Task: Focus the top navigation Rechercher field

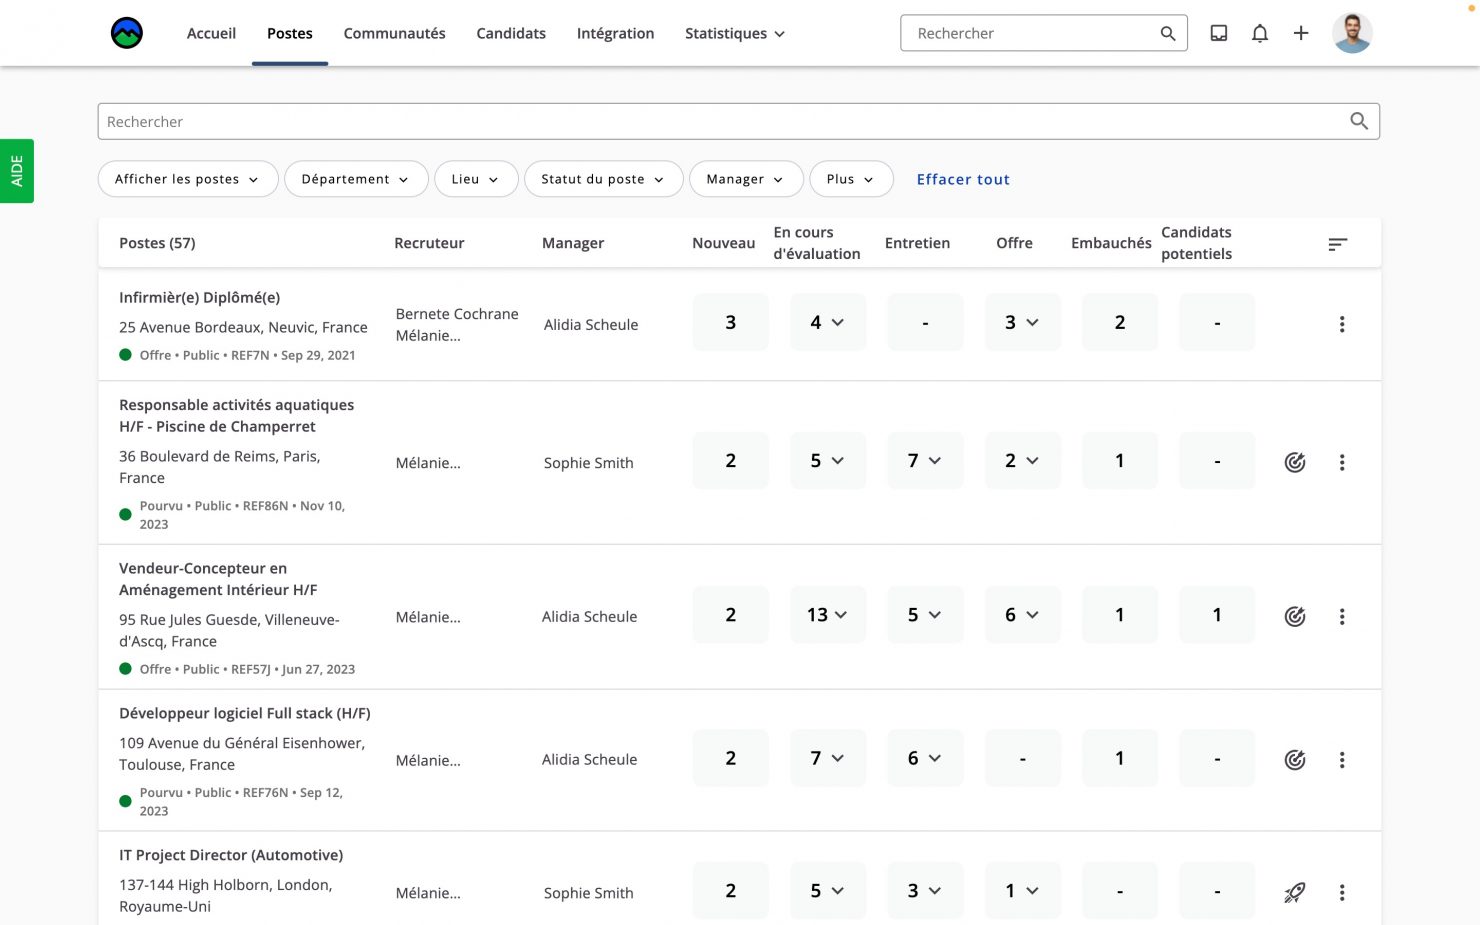Action: click(x=1030, y=33)
